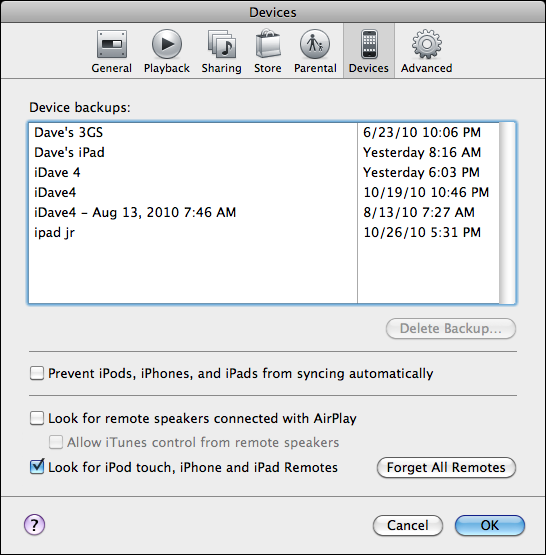Click the 8/13/10 7:27 AM date
Image resolution: width=546 pixels, height=555 pixels.
pos(419,212)
